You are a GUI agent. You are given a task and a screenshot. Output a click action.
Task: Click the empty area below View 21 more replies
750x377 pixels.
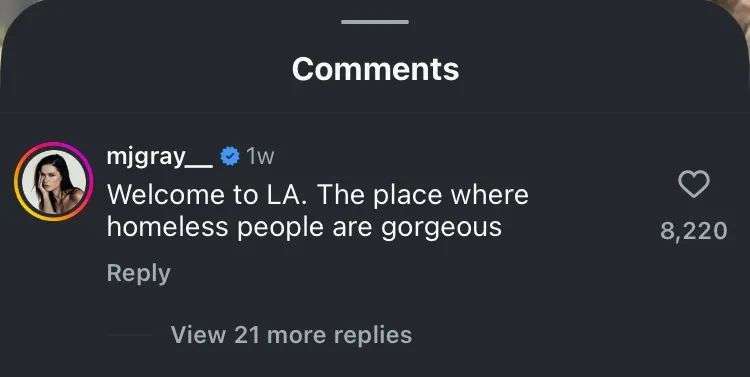click(x=375, y=363)
